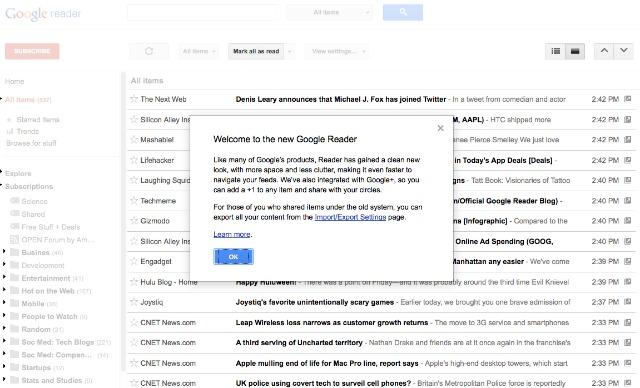Select Starred items in sidebar

(38, 120)
